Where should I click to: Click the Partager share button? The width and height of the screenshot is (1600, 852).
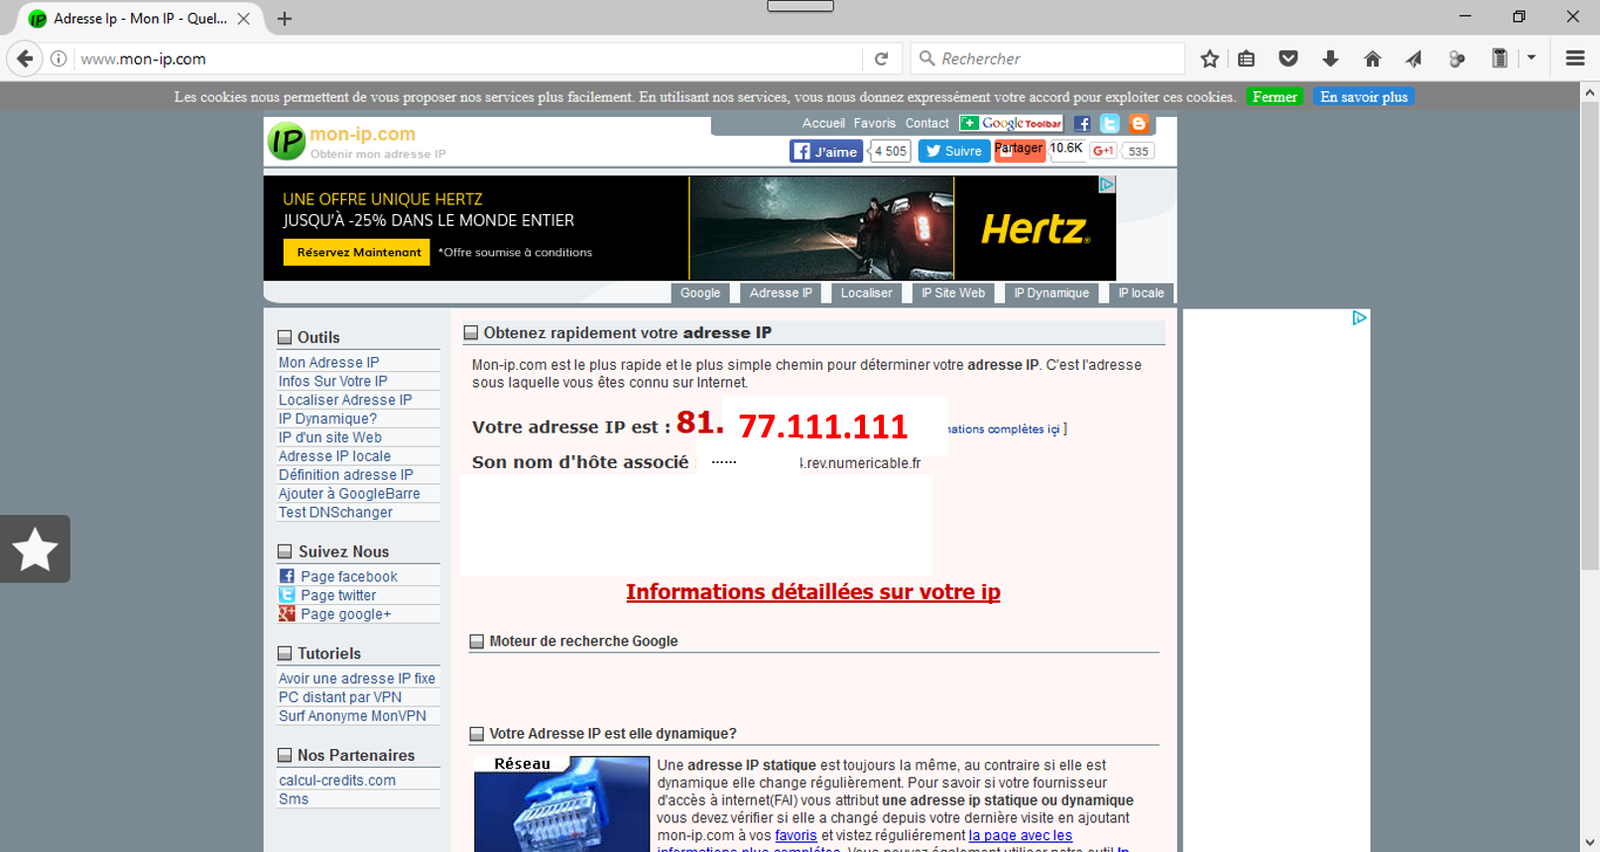tap(1019, 149)
